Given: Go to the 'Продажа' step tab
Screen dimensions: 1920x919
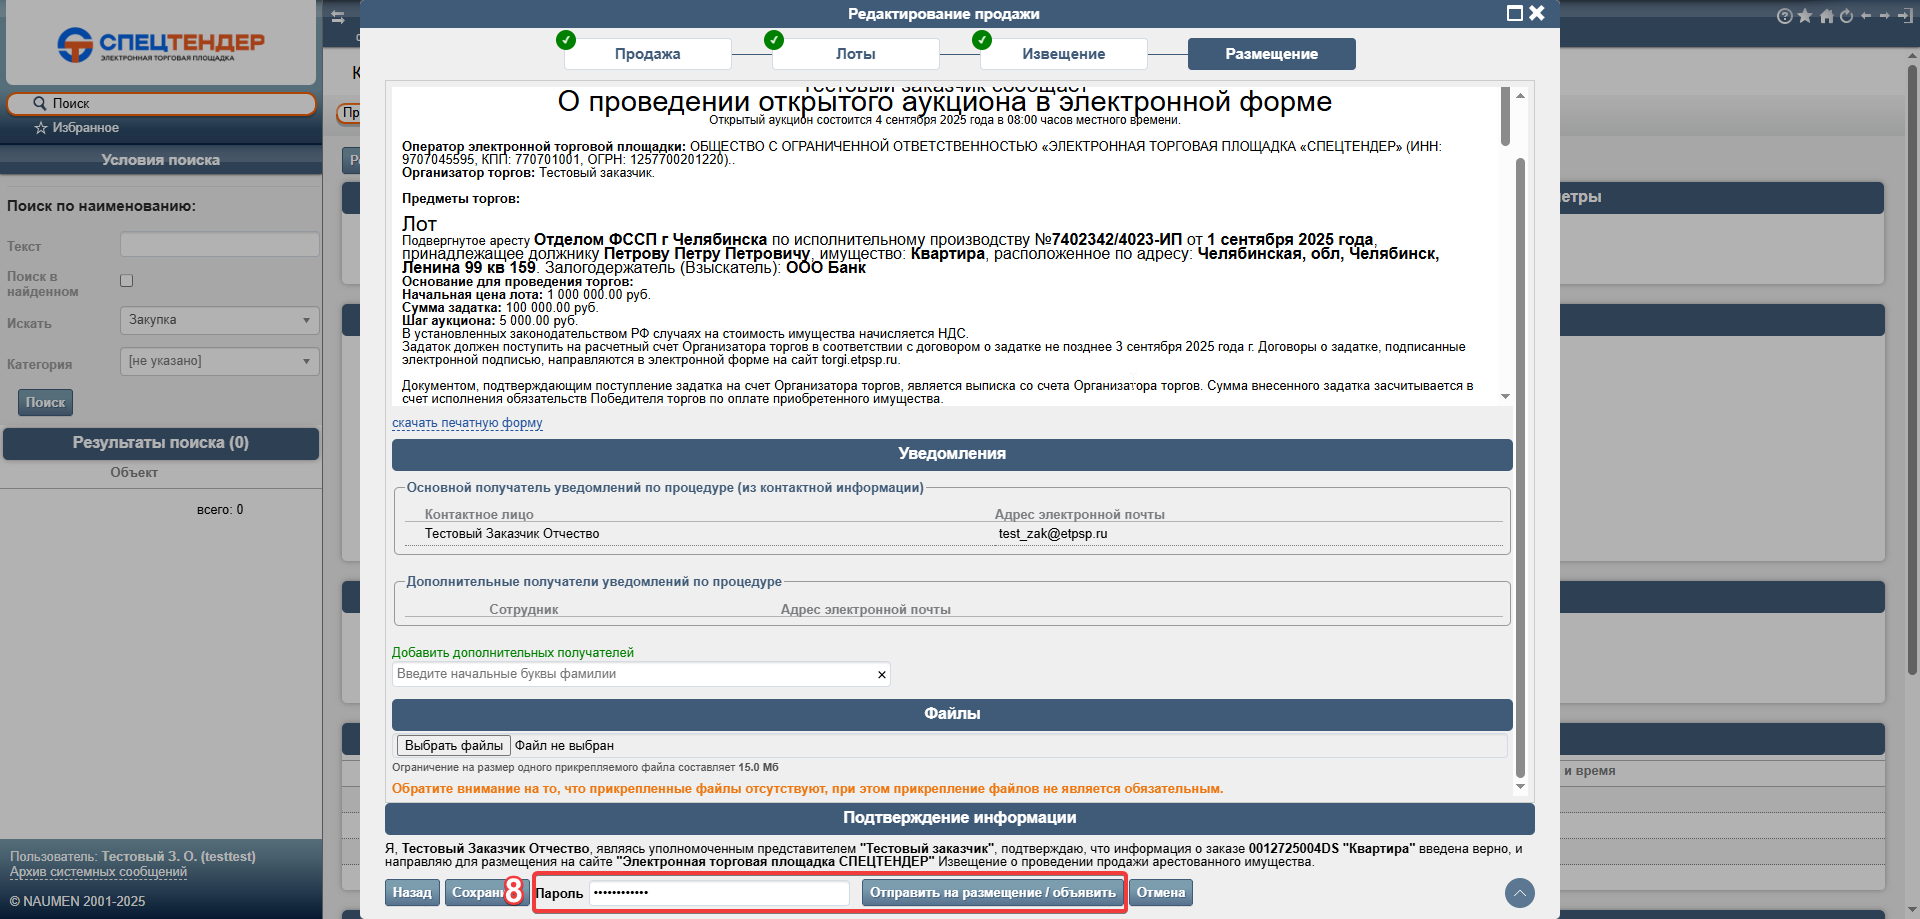Looking at the screenshot, I should pos(647,54).
